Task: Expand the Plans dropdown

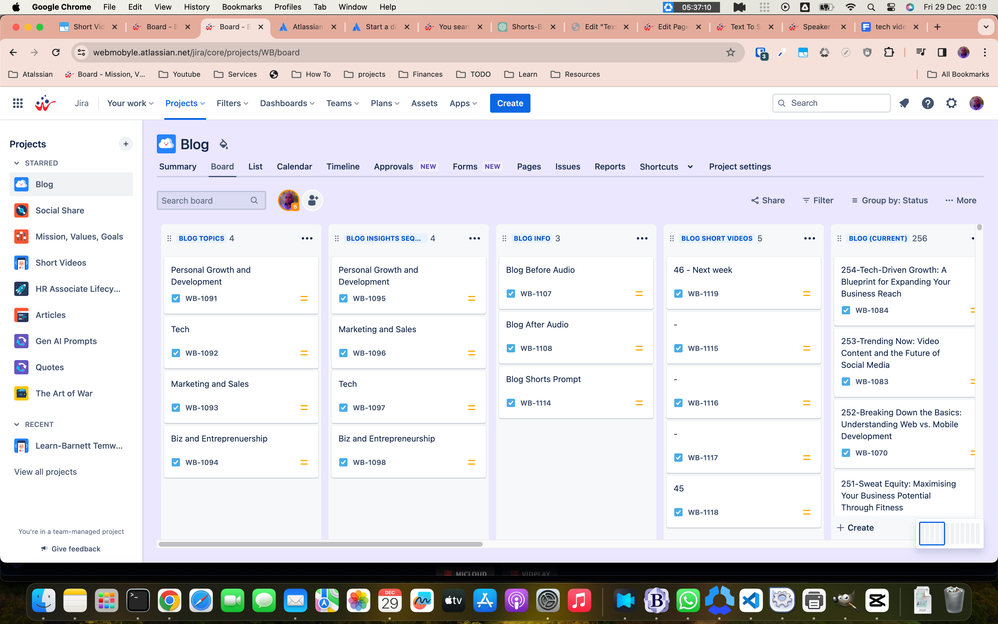Action: click(x=386, y=103)
